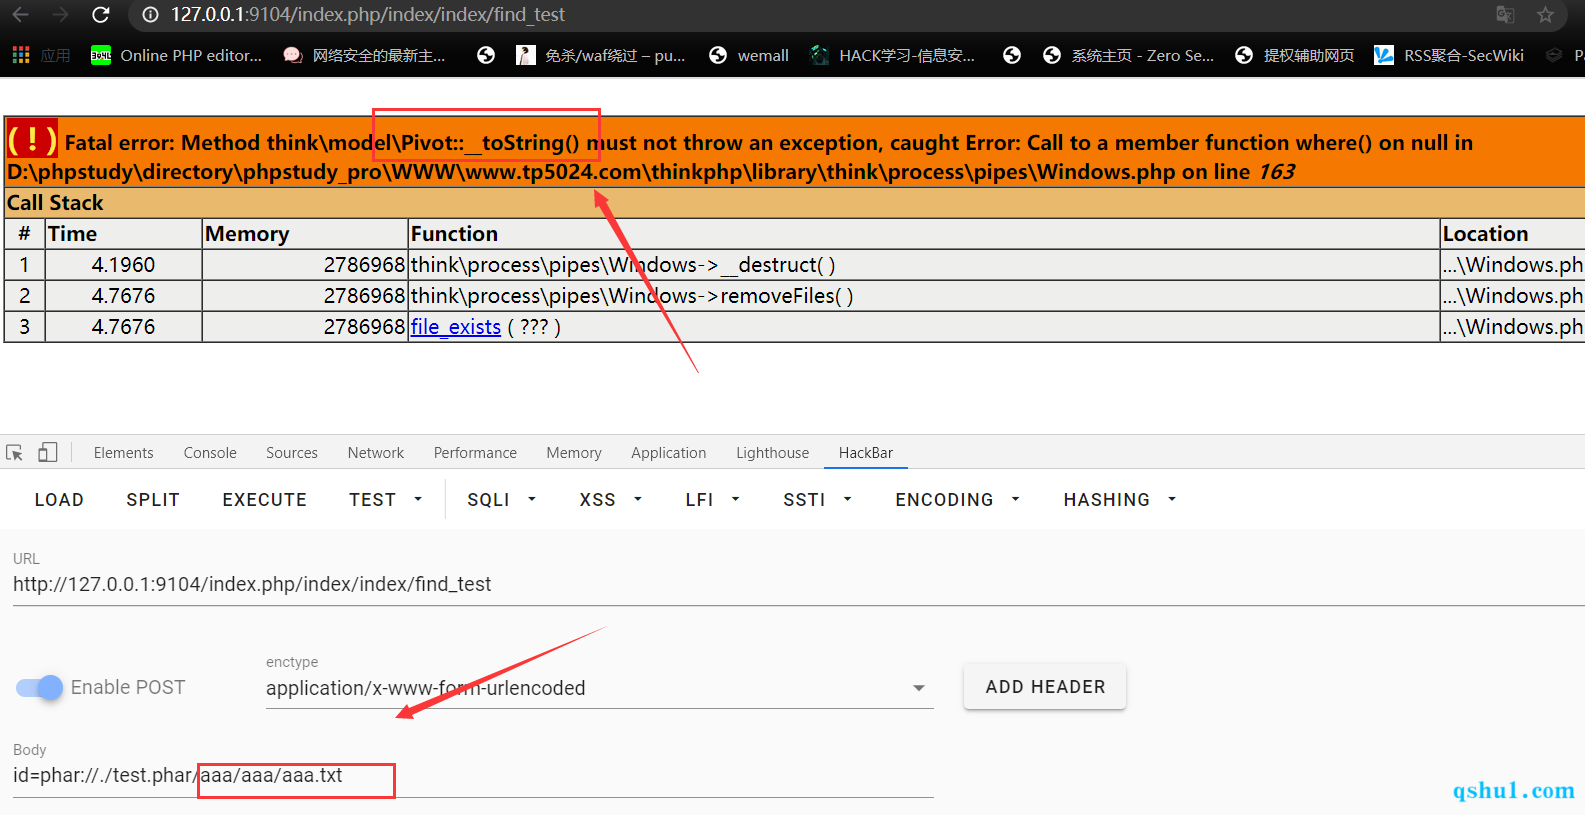This screenshot has width=1585, height=815.
Task: Open the RSS聚合-SecWiki bookmark
Action: [x=1449, y=55]
